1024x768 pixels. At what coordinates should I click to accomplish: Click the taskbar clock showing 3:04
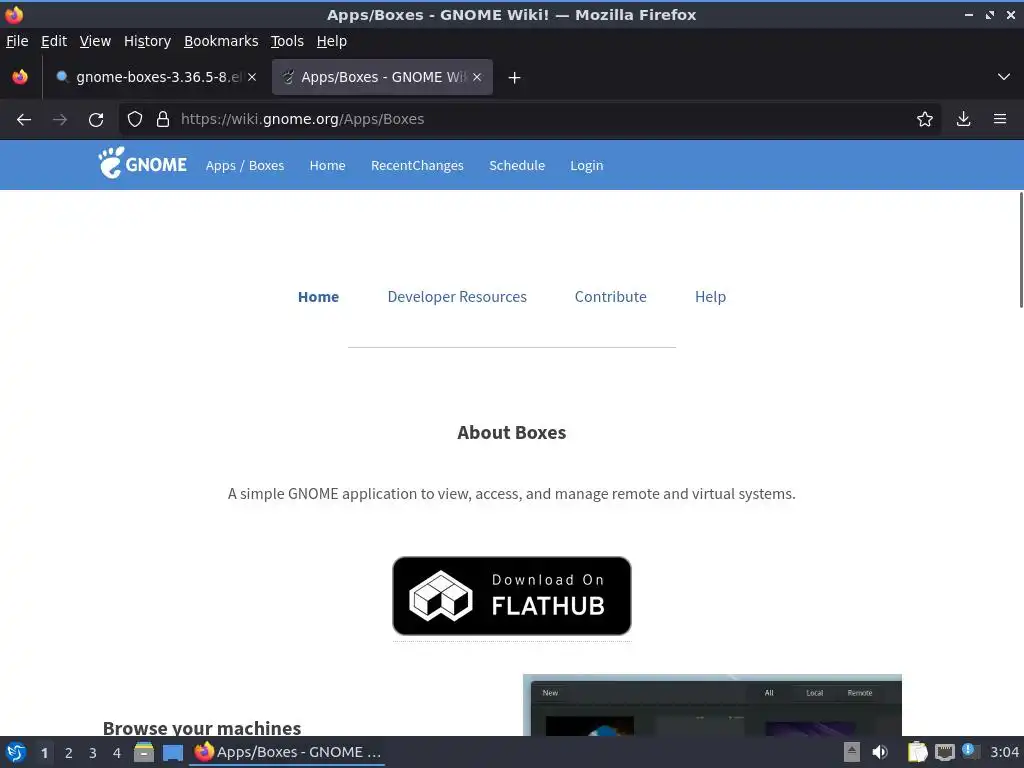point(1004,752)
